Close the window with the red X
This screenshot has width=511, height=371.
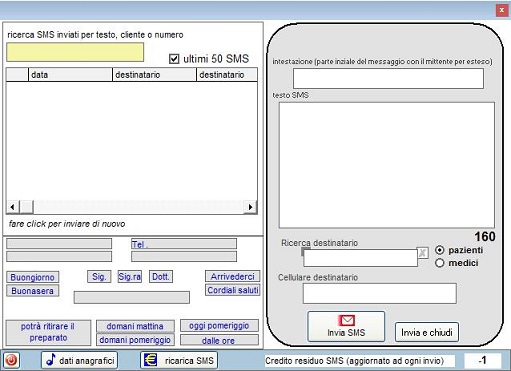tap(502, 10)
